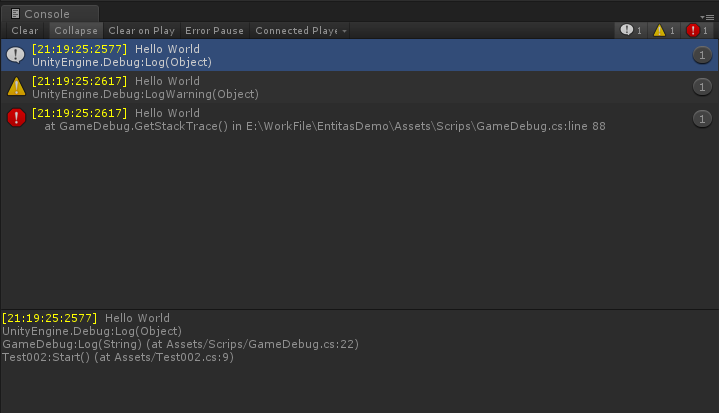719x413 pixels.
Task: Click the red error icon in log list
Action: (16, 118)
